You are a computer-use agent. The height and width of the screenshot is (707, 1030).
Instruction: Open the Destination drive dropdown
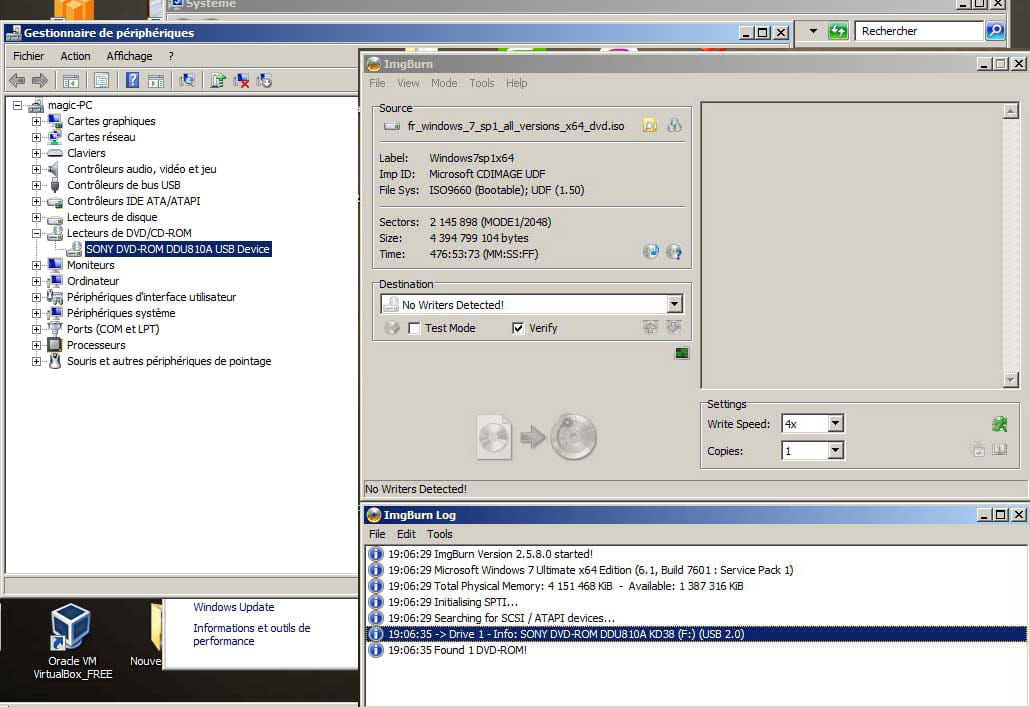(x=675, y=304)
